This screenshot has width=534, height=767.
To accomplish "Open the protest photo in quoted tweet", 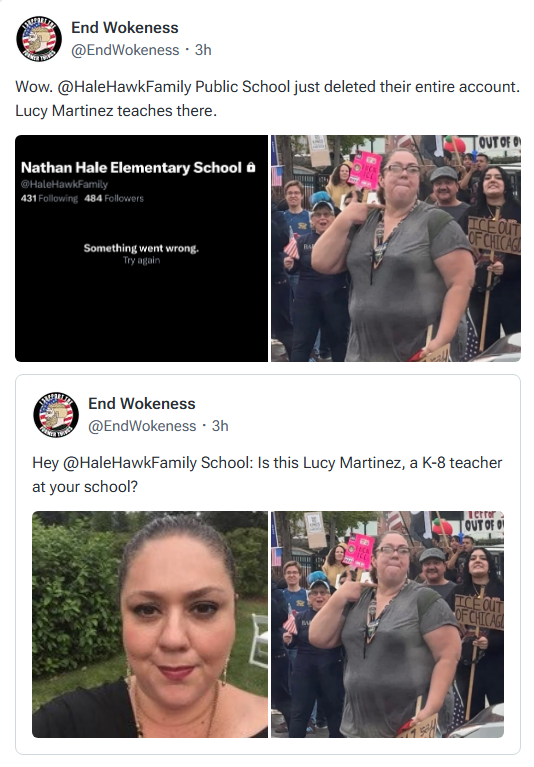I will (387, 624).
